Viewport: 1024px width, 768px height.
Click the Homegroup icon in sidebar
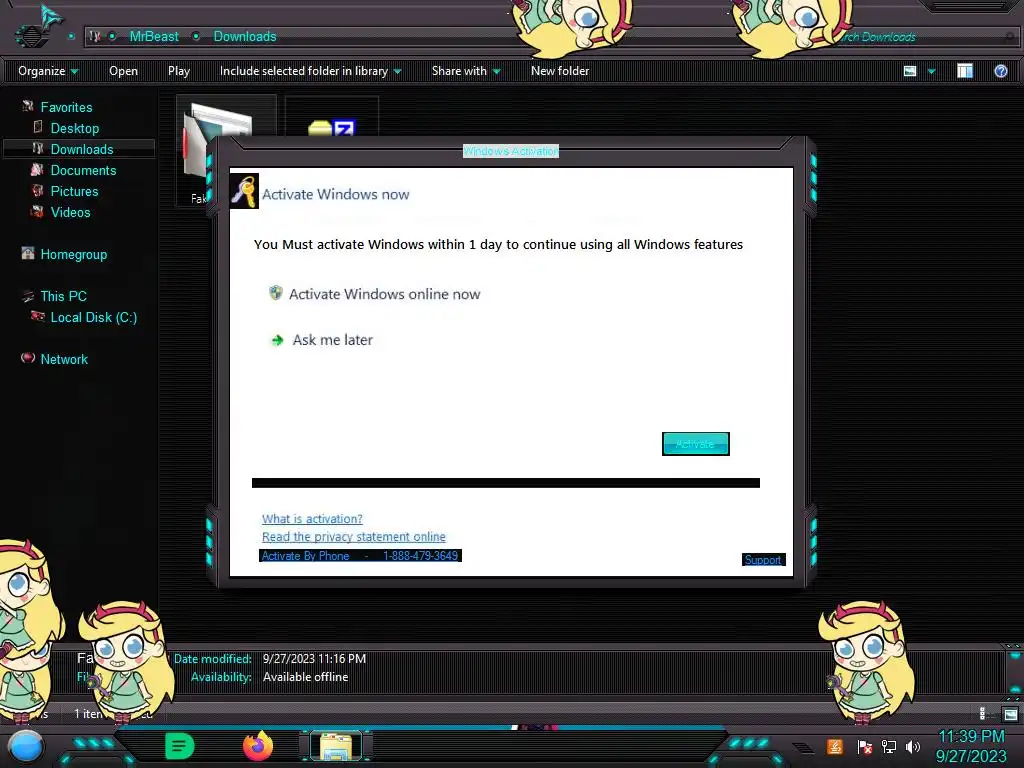(x=27, y=253)
